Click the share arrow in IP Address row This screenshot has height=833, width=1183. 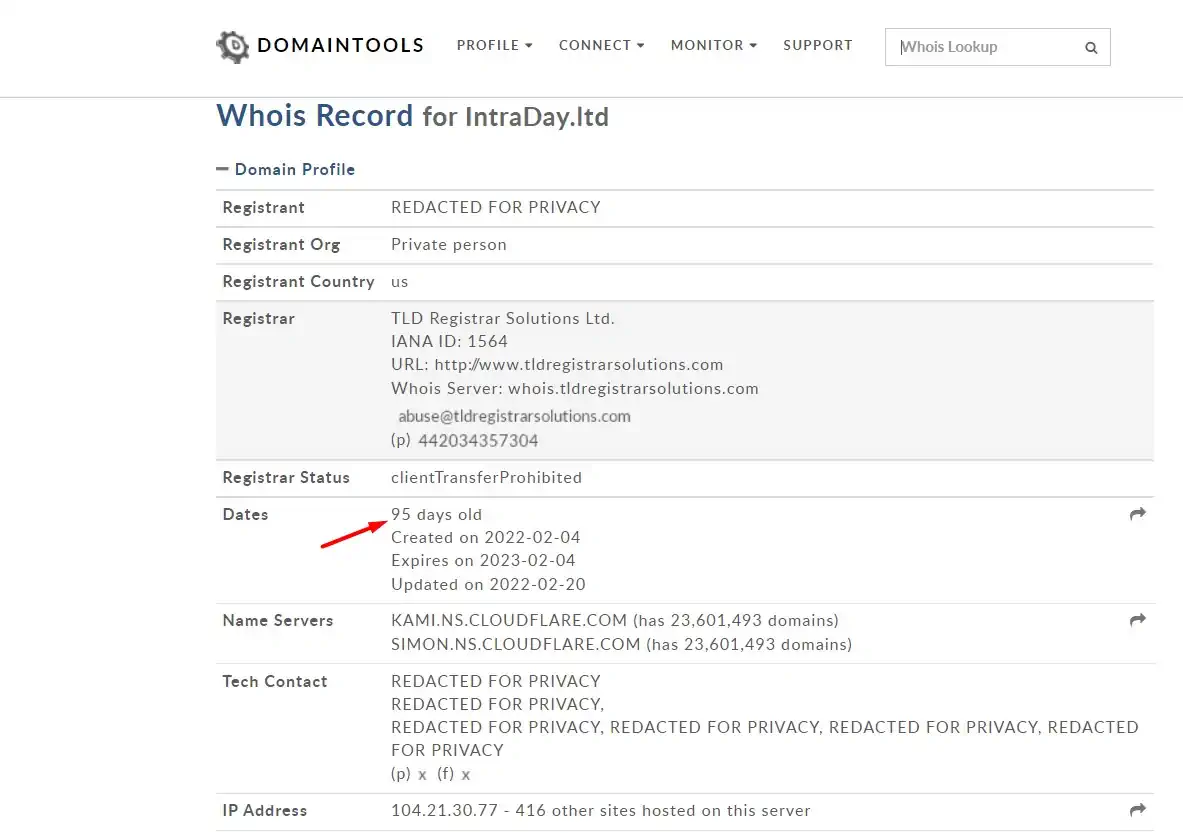coord(1138,810)
